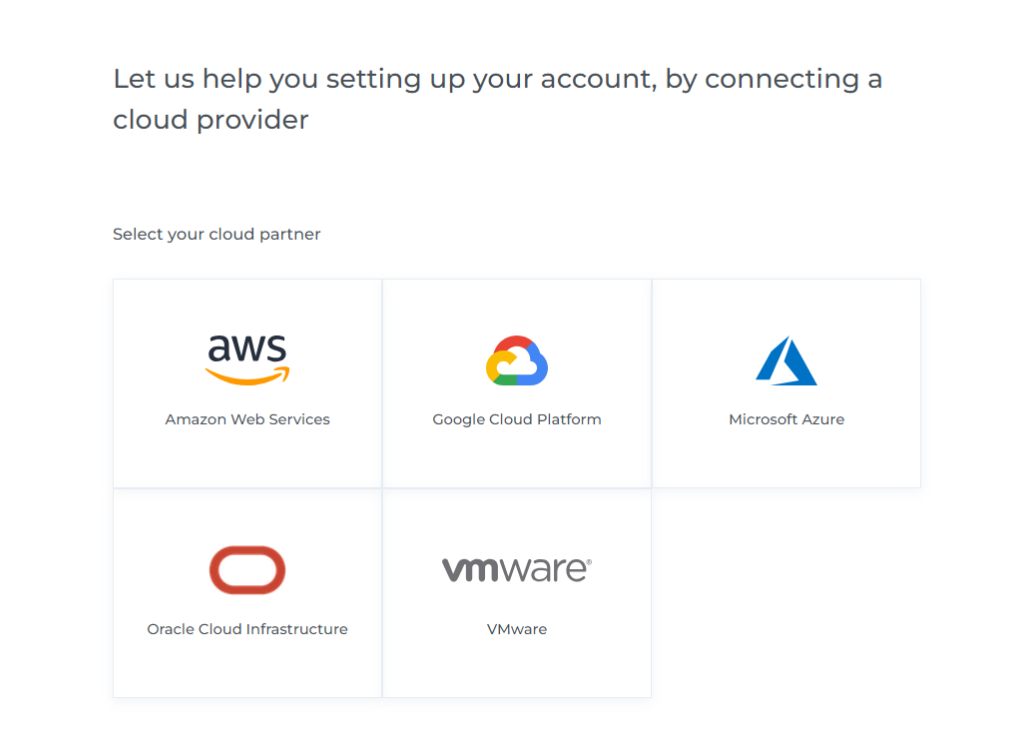
Task: Click the red Oracle oval logo
Action: click(247, 570)
